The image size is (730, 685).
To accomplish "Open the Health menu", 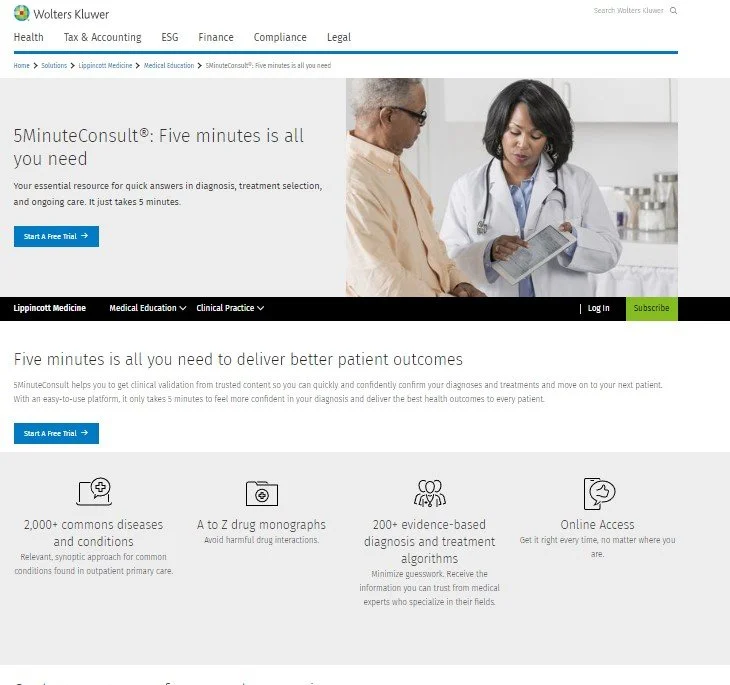I will (28, 37).
